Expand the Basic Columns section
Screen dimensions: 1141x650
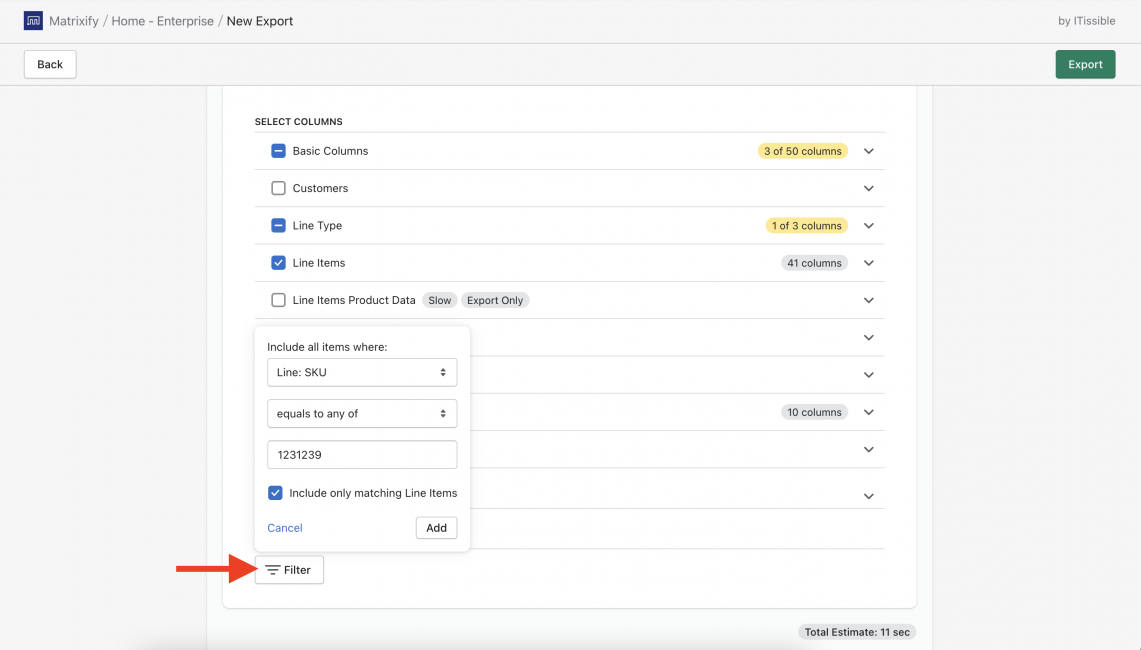pos(868,151)
